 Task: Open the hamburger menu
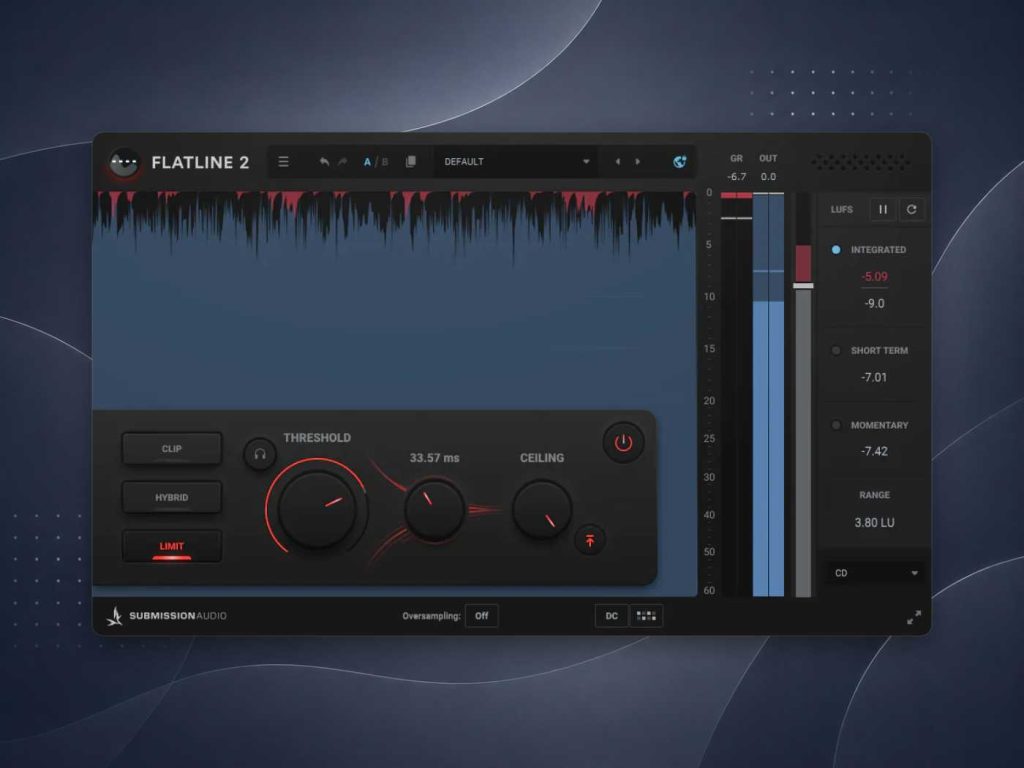click(283, 161)
